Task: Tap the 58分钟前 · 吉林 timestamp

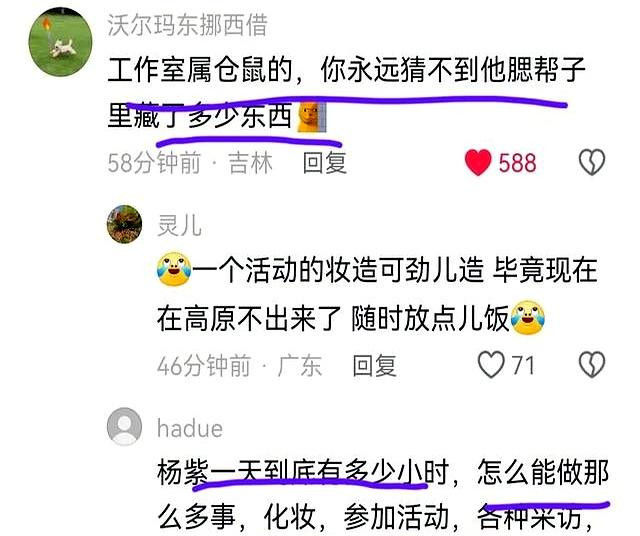Action: click(190, 163)
